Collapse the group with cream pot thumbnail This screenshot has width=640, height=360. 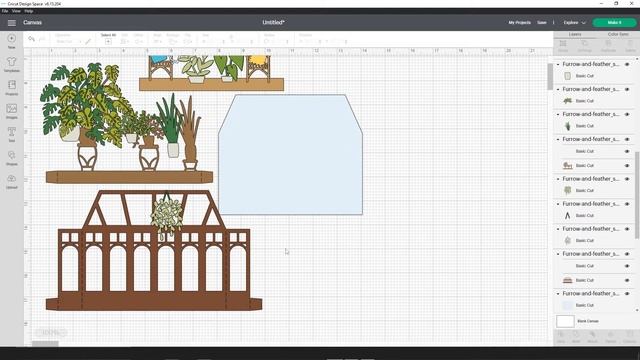tap(558, 64)
